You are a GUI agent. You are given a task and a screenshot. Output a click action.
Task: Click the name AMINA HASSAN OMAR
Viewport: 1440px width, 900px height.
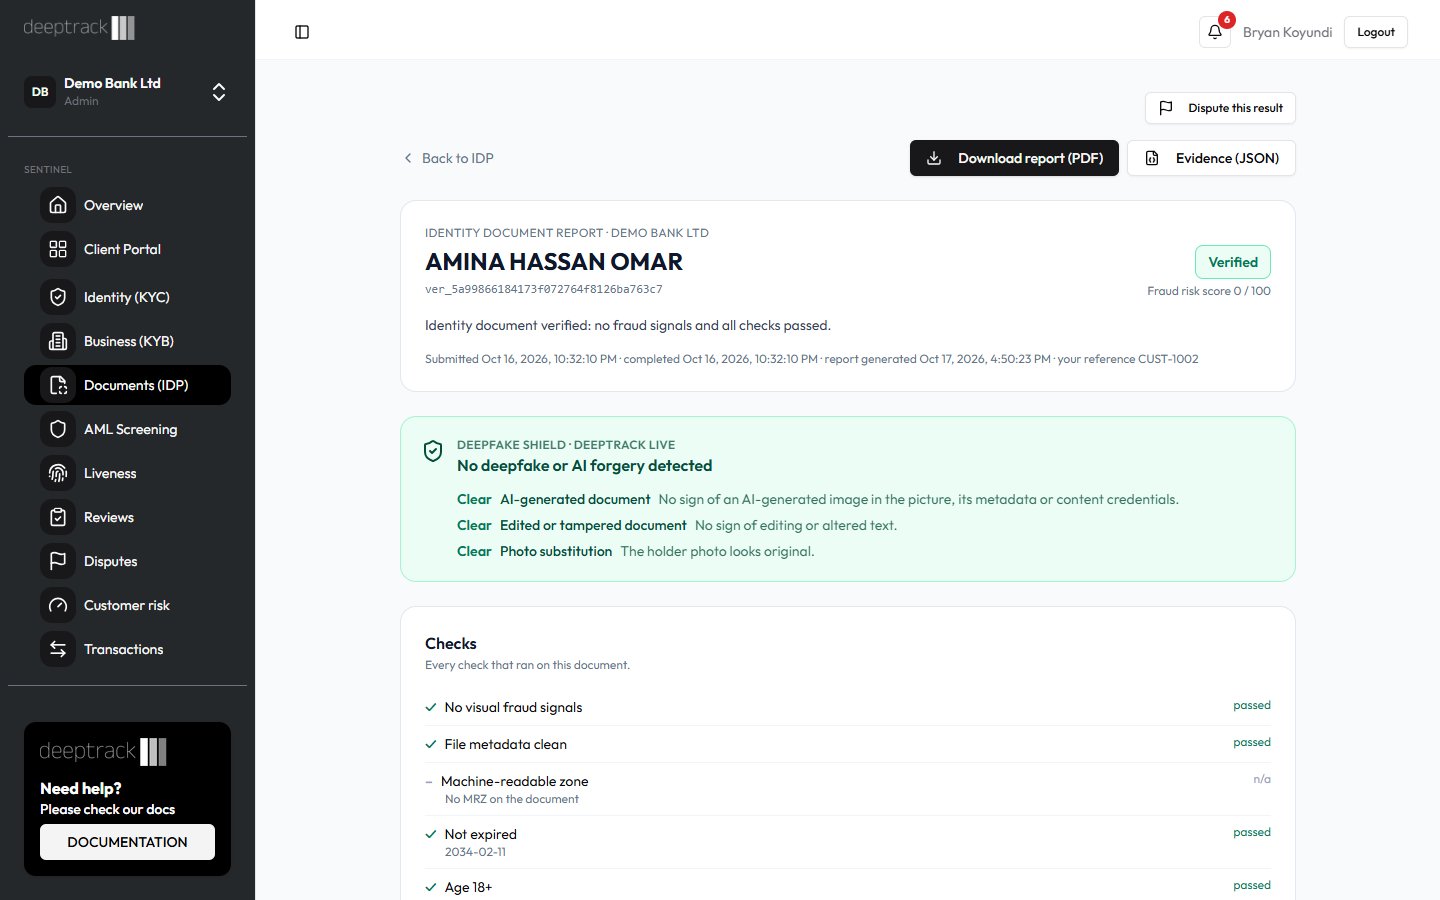coord(554,262)
